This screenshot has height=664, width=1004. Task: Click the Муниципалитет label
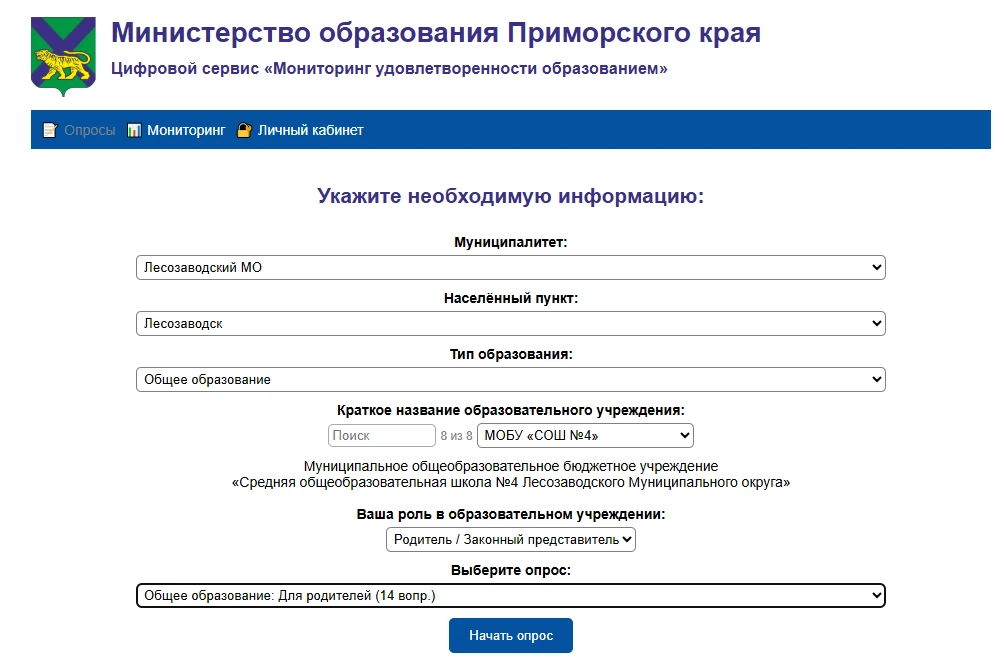(511, 242)
